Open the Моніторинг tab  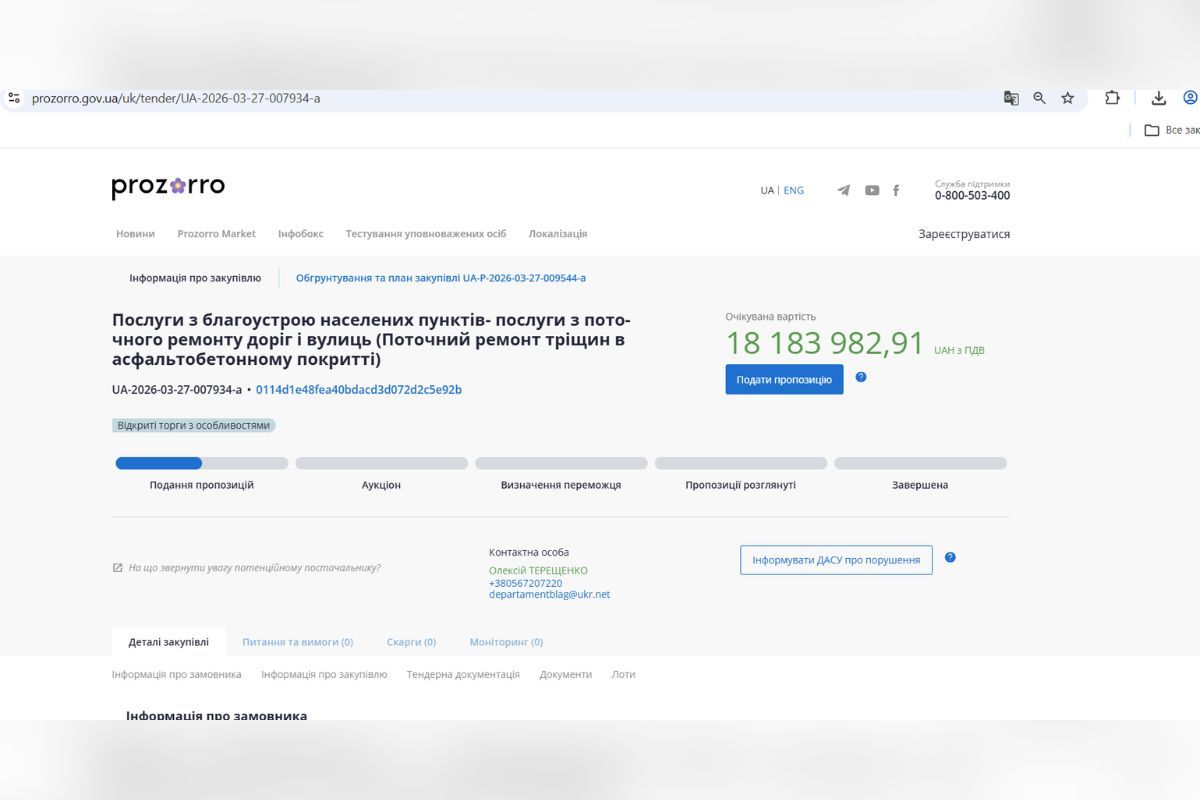[506, 642]
